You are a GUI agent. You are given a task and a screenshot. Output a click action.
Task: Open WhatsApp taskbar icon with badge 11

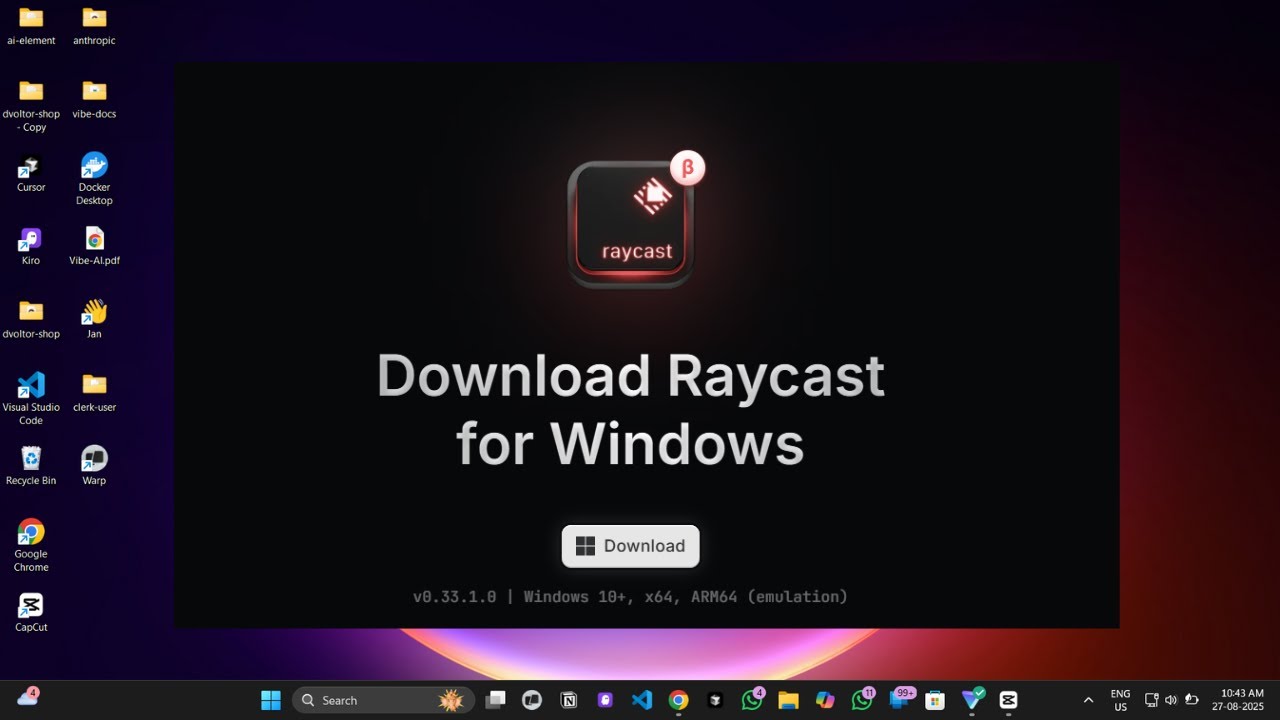[x=862, y=700]
